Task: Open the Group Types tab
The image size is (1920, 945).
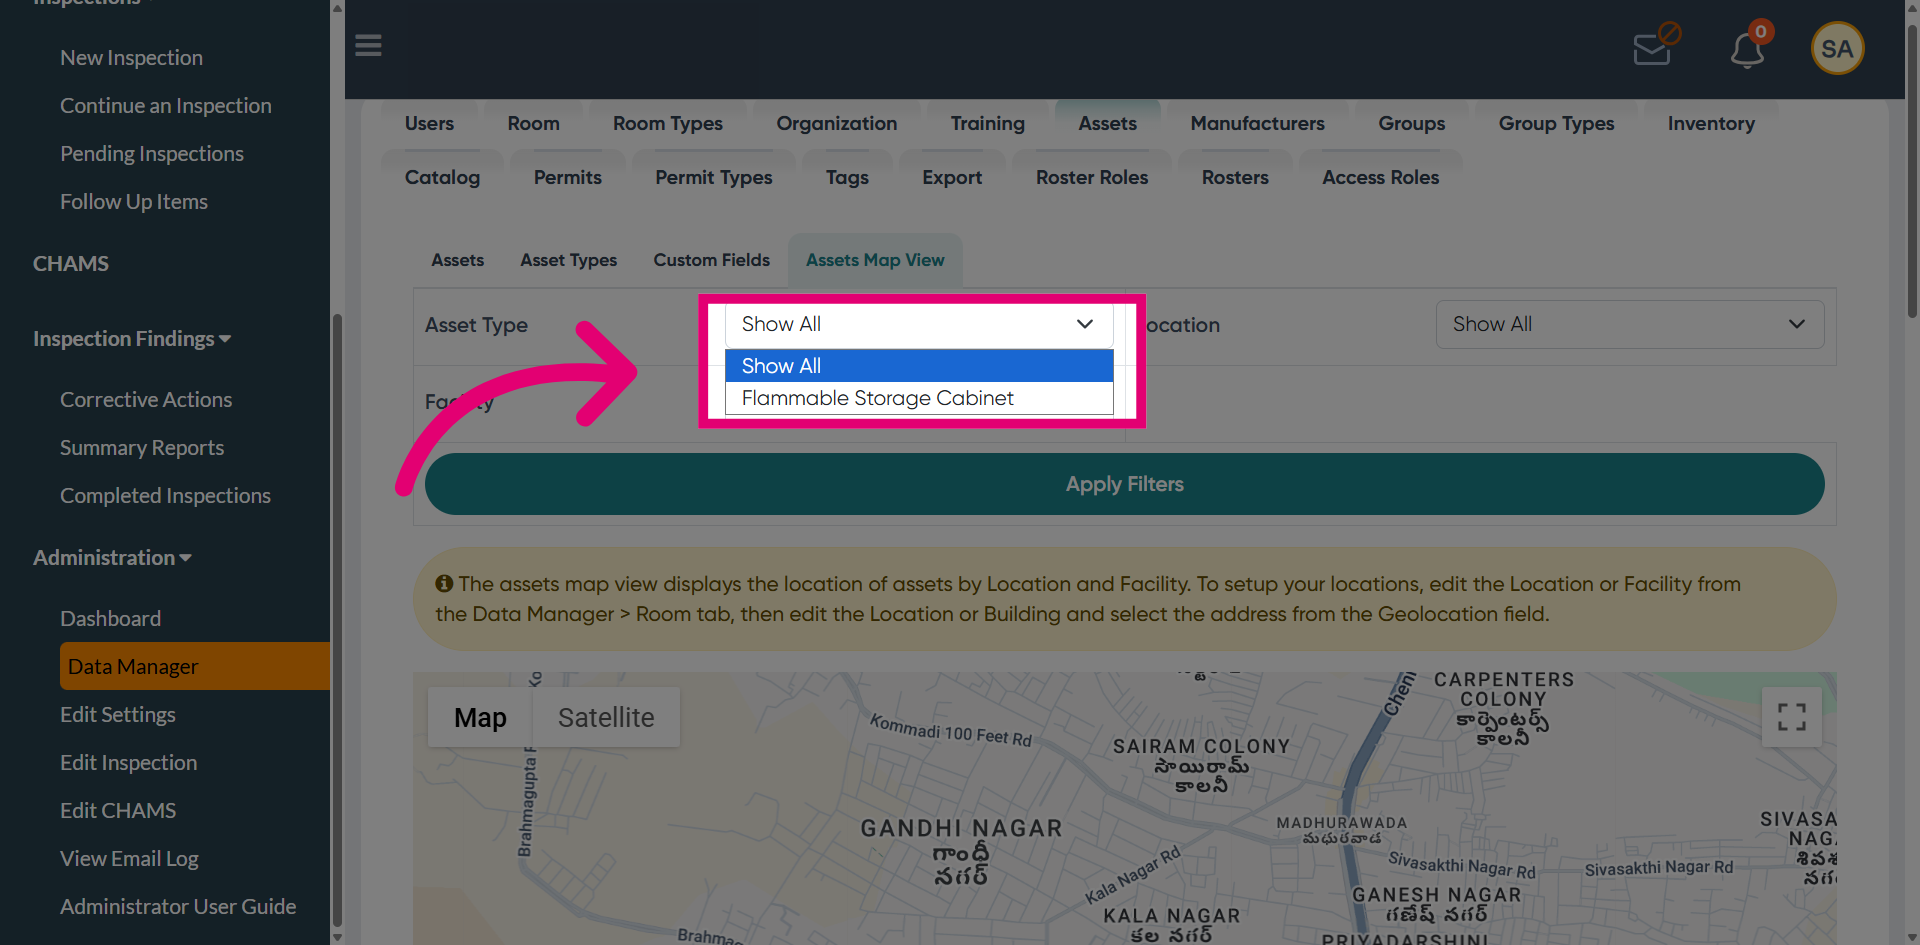Action: pyautogui.click(x=1556, y=123)
